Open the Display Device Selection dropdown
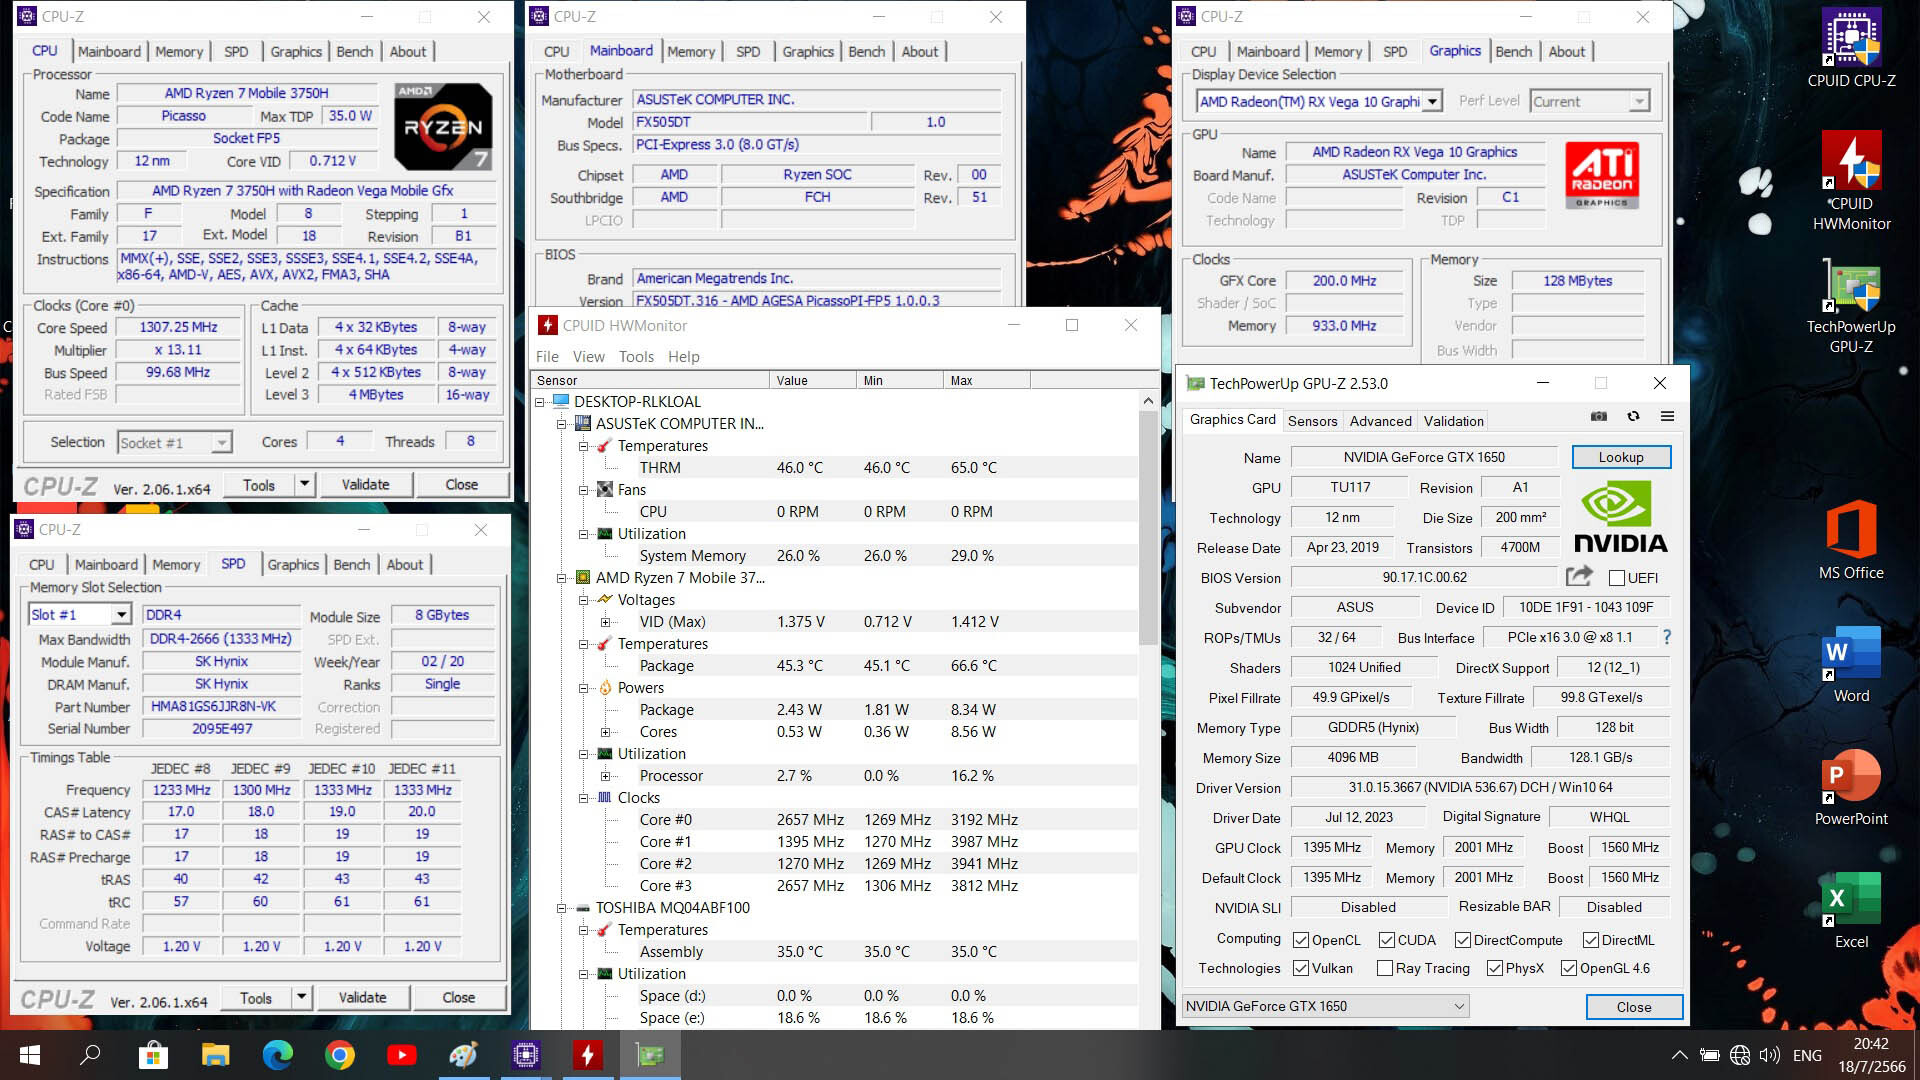The height and width of the screenshot is (1080, 1920). (1319, 101)
